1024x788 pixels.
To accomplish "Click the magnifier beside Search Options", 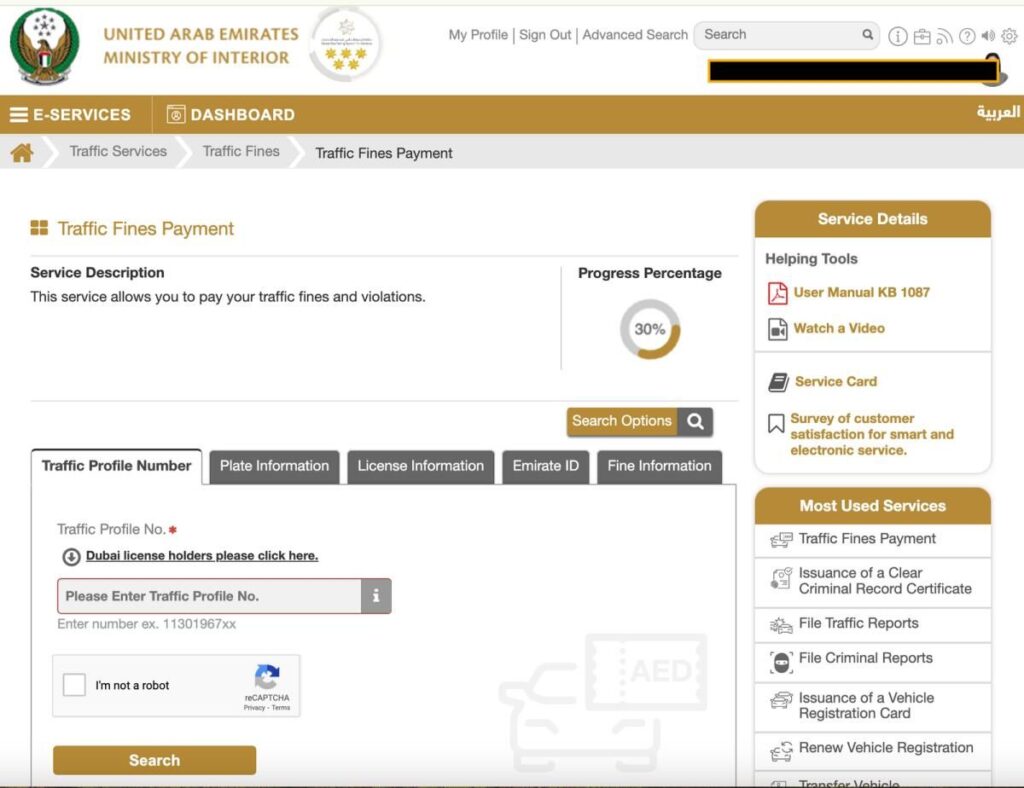I will coord(695,422).
